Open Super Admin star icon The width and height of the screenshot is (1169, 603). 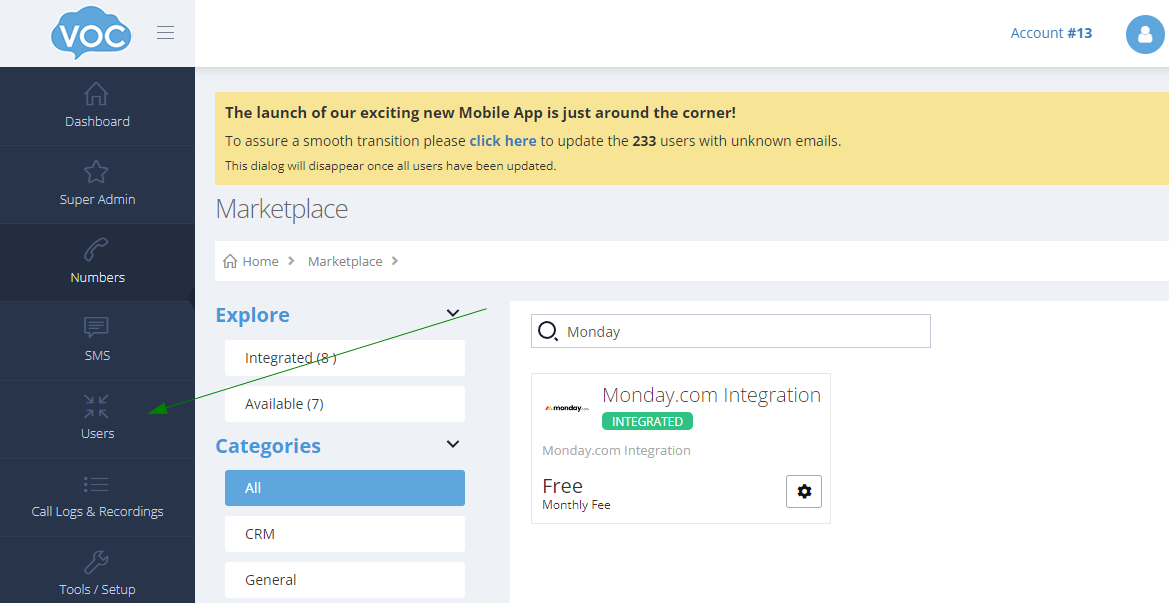[97, 172]
